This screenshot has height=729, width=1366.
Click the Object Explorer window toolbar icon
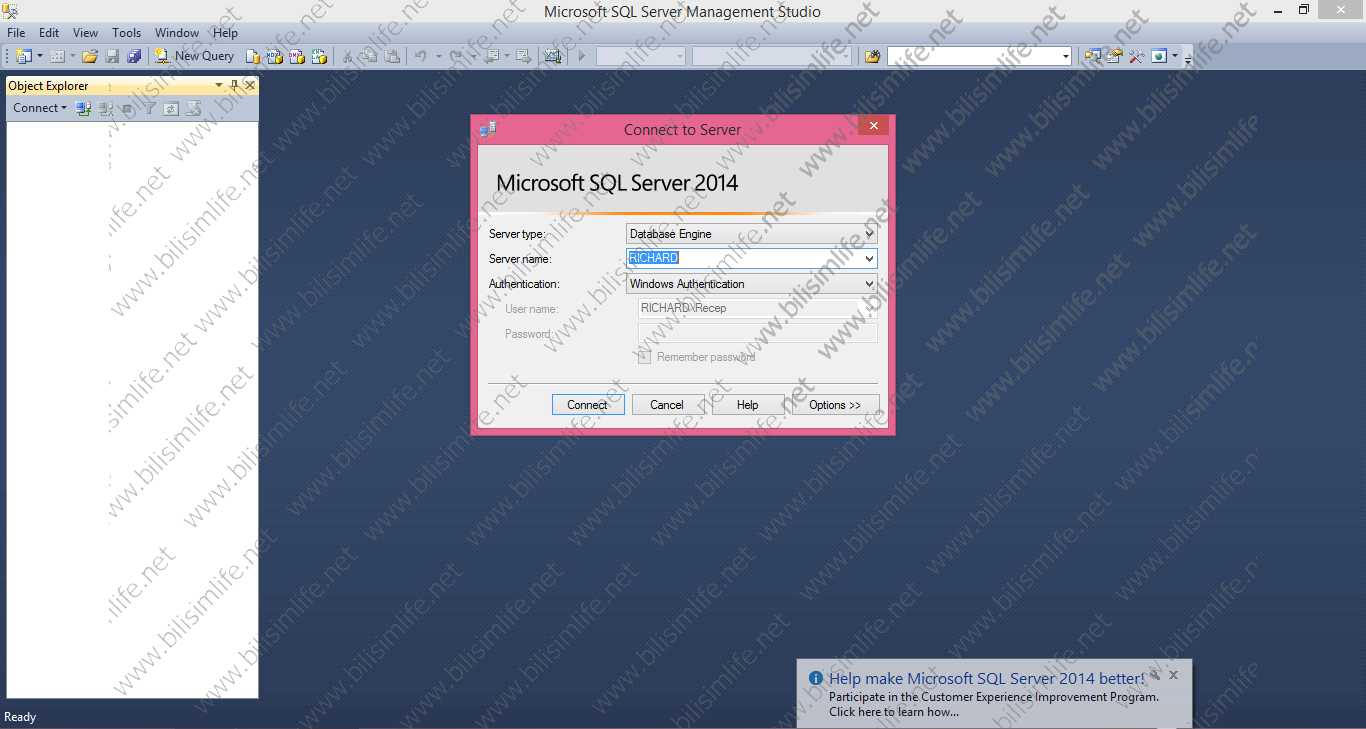1093,56
